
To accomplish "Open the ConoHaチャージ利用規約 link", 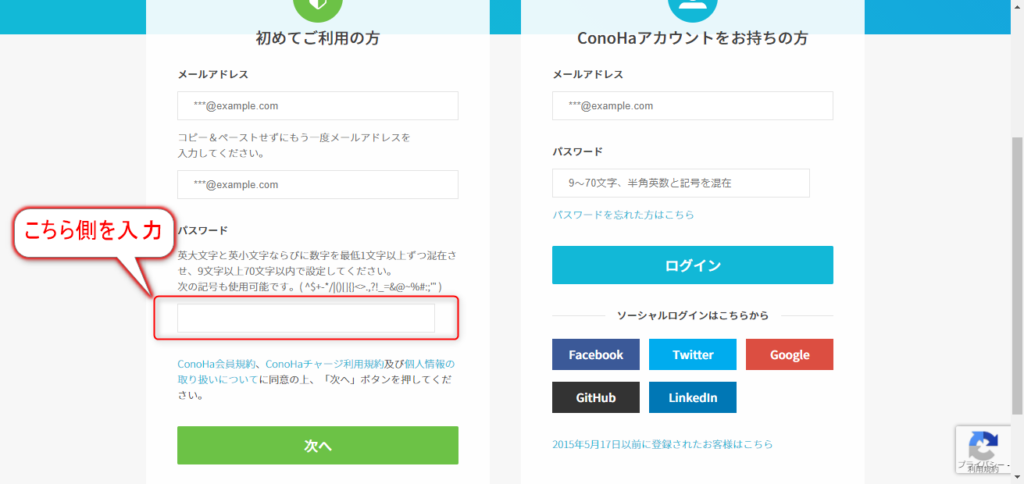I will click(325, 364).
